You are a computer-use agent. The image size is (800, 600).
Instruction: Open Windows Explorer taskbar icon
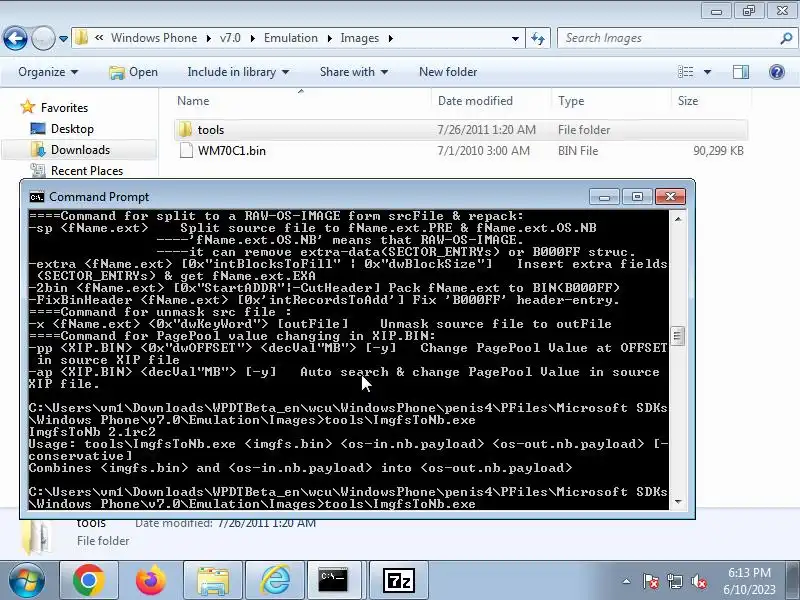point(213,581)
